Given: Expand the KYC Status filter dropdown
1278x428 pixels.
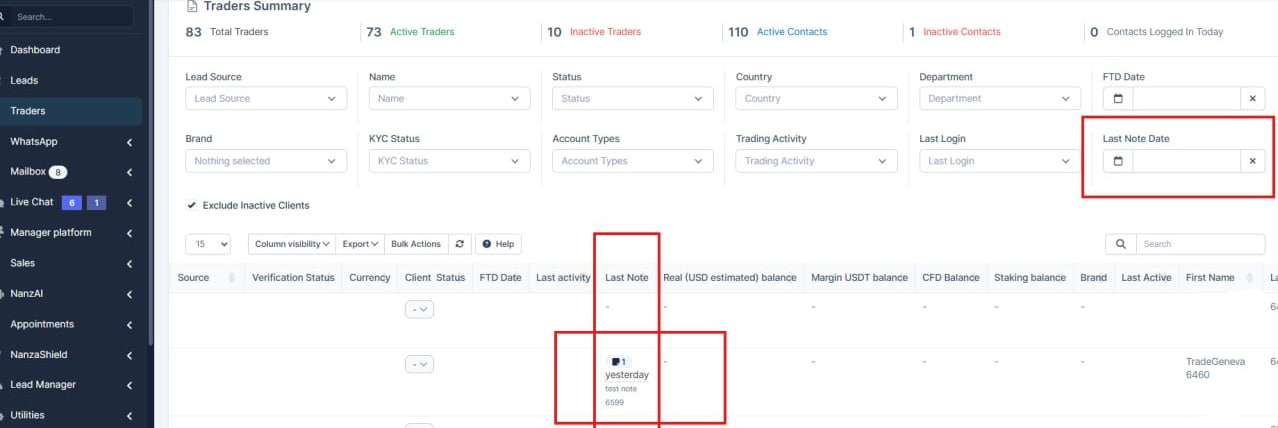Looking at the screenshot, I should click(x=449, y=161).
